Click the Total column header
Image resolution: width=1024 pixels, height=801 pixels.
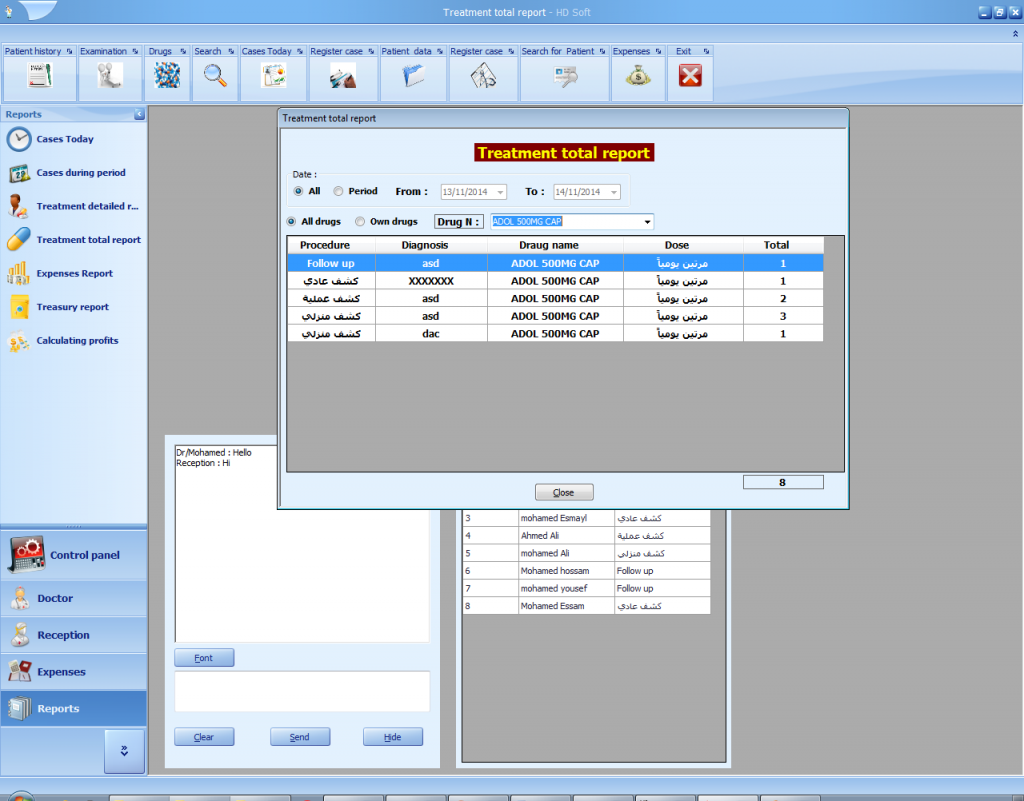(783, 245)
